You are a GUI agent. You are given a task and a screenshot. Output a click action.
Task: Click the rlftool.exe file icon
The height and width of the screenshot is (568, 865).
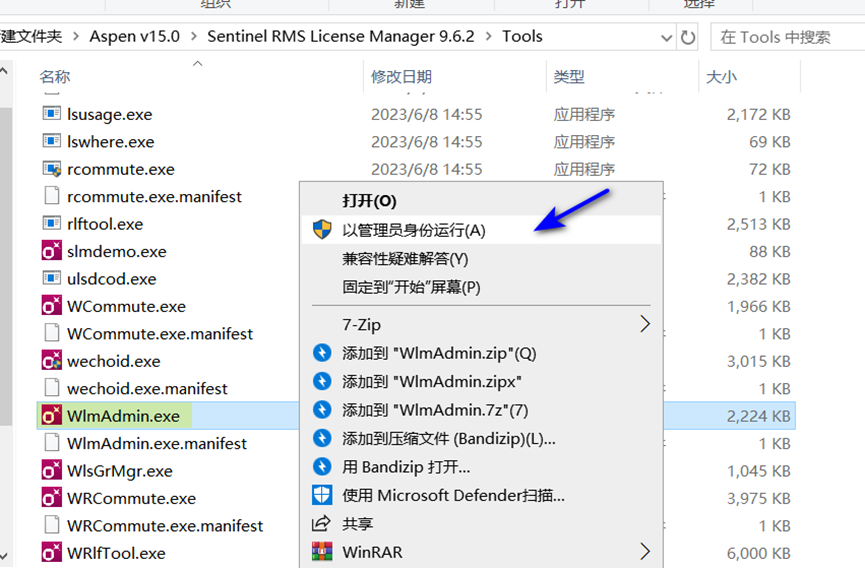tap(52, 223)
